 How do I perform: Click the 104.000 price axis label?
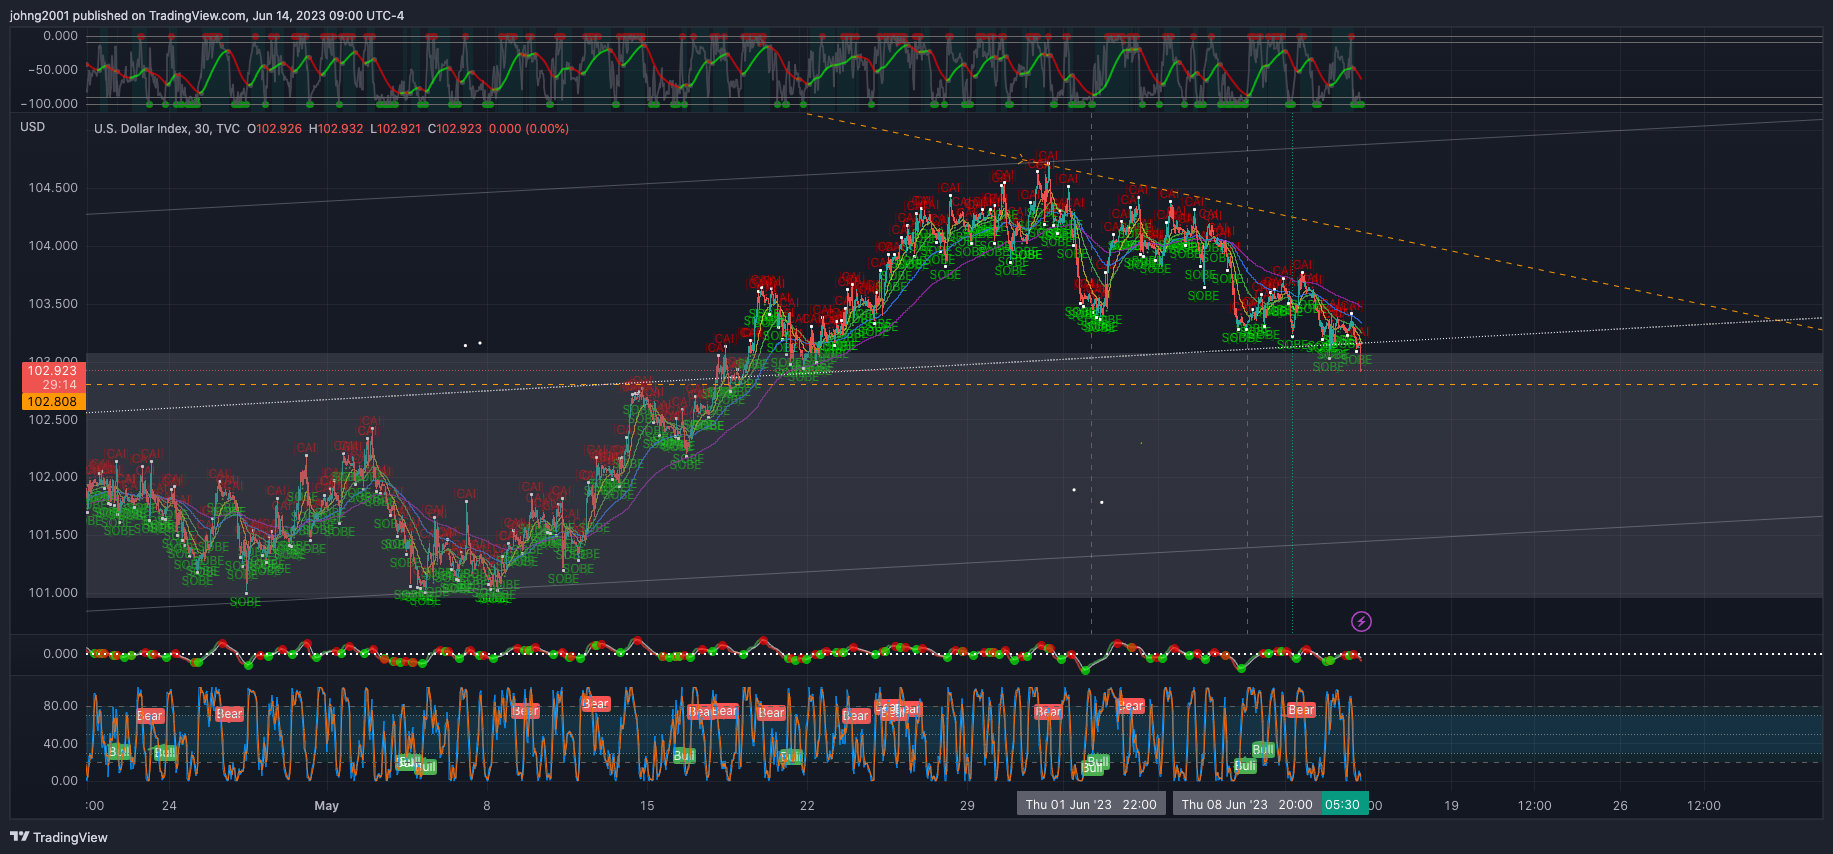(x=53, y=246)
